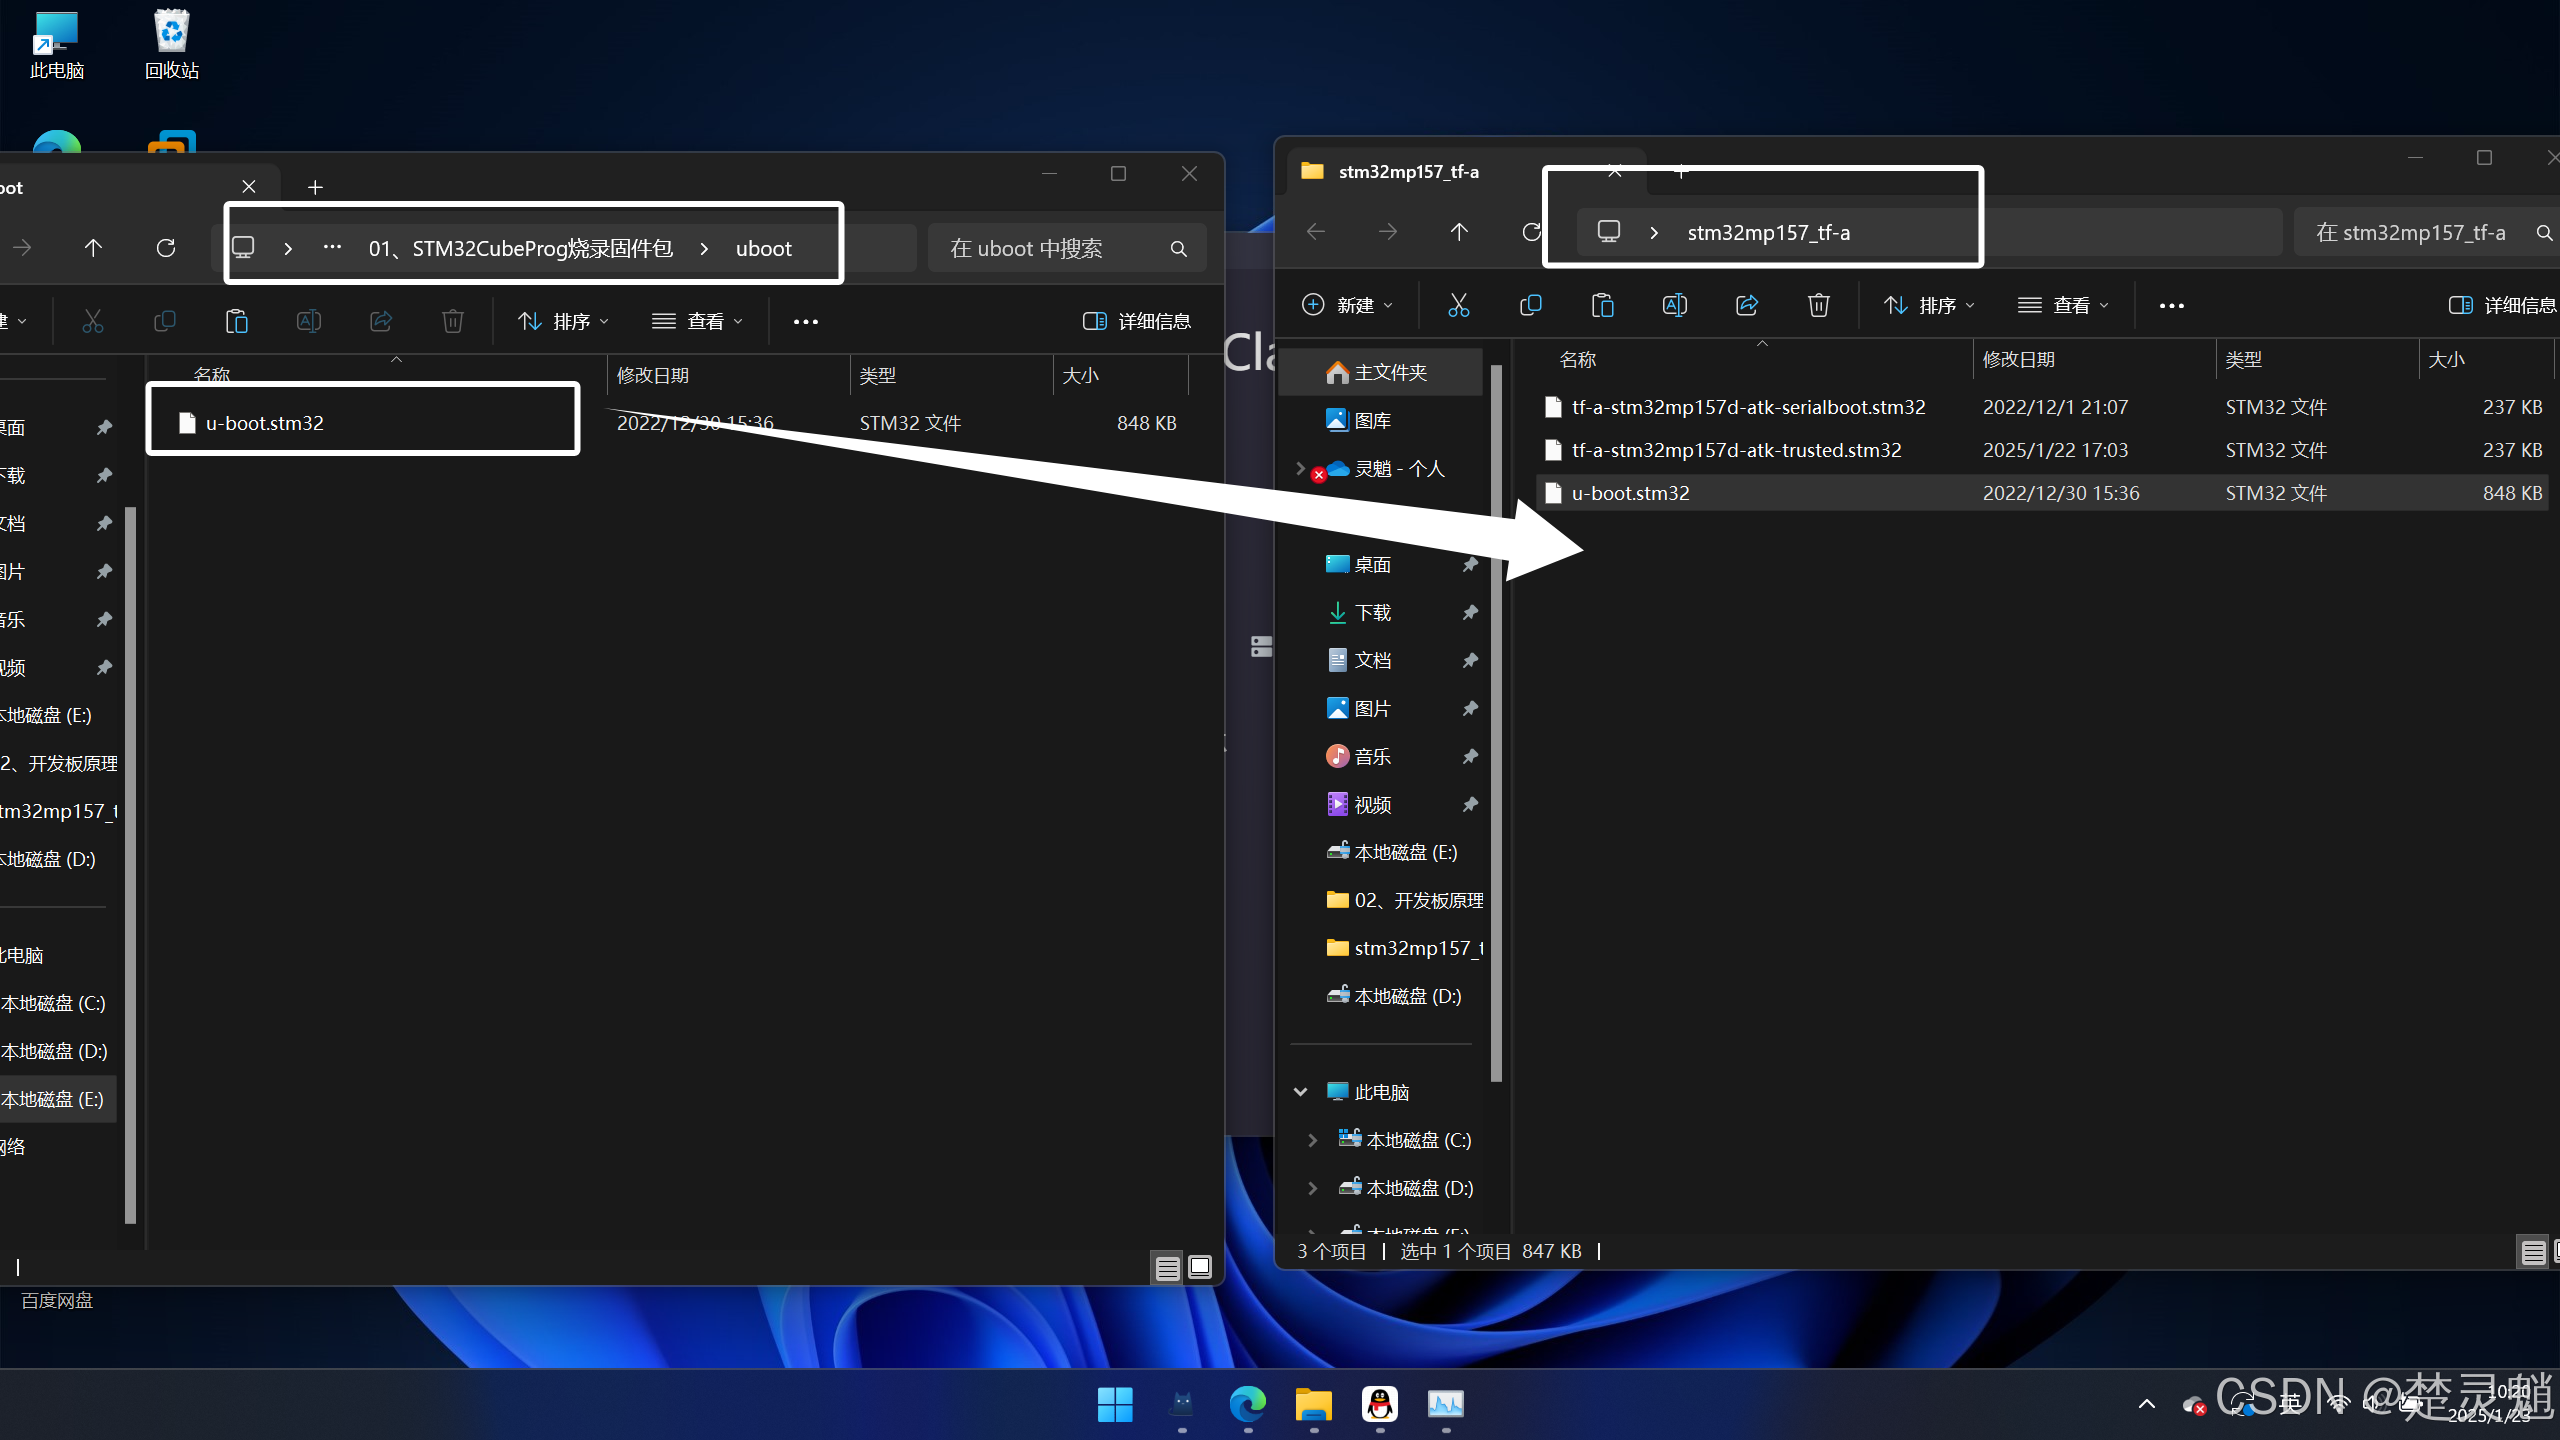Add new tab in the uboot window
The width and height of the screenshot is (2560, 1440).
tap(315, 187)
